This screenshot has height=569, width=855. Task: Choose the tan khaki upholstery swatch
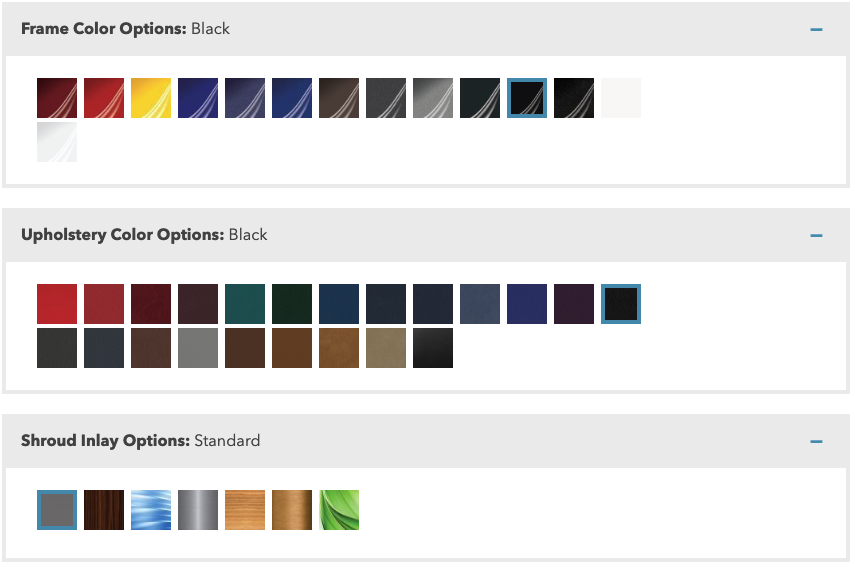click(x=386, y=348)
